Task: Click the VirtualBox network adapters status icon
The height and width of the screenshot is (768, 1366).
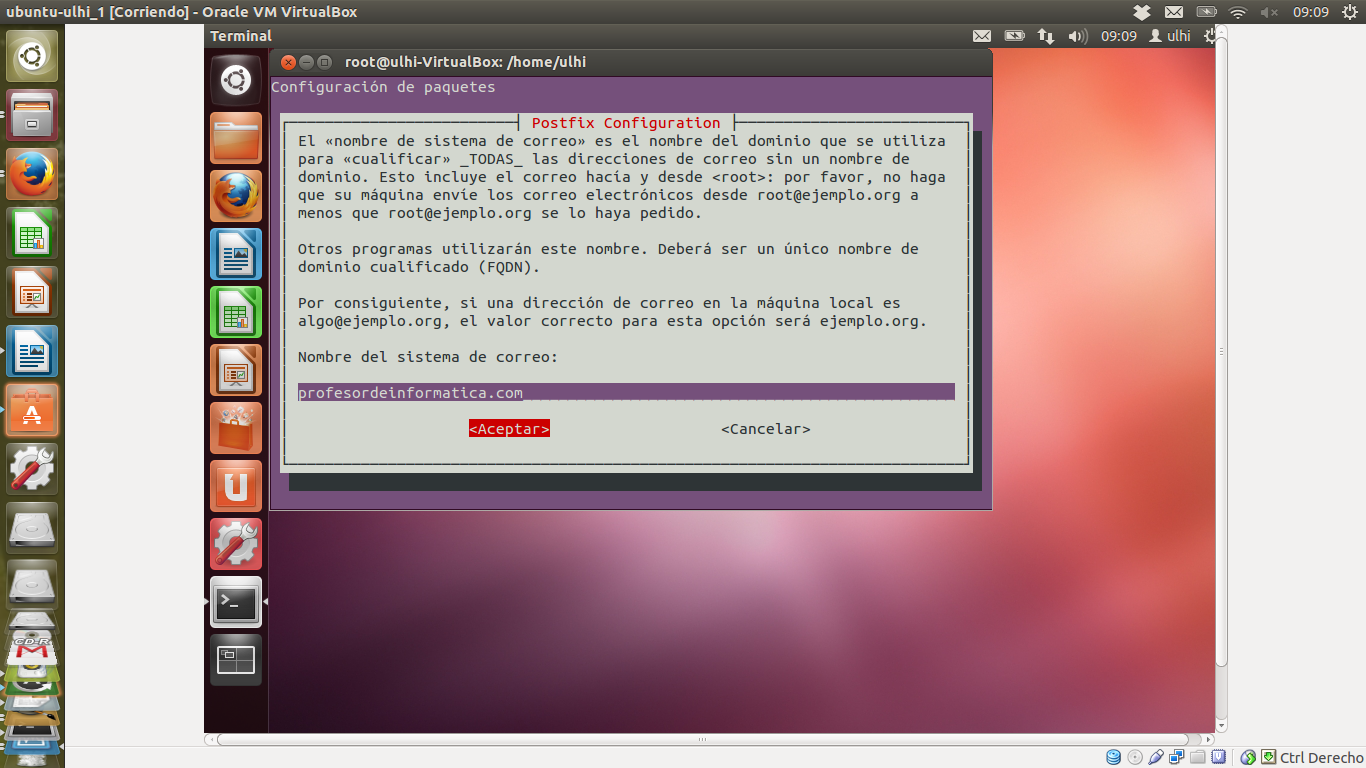Action: pos(1177,757)
